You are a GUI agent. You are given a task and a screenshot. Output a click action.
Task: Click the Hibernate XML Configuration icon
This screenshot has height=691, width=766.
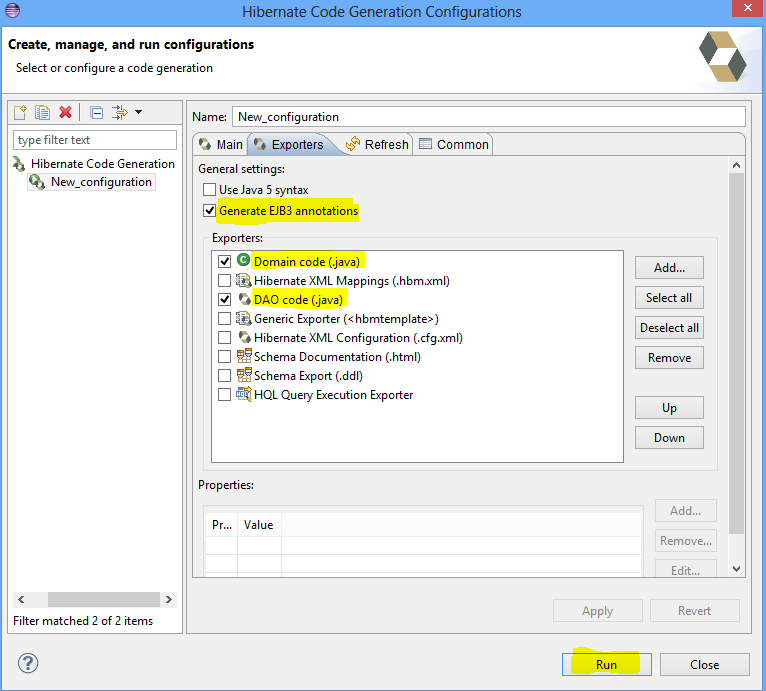(x=244, y=337)
